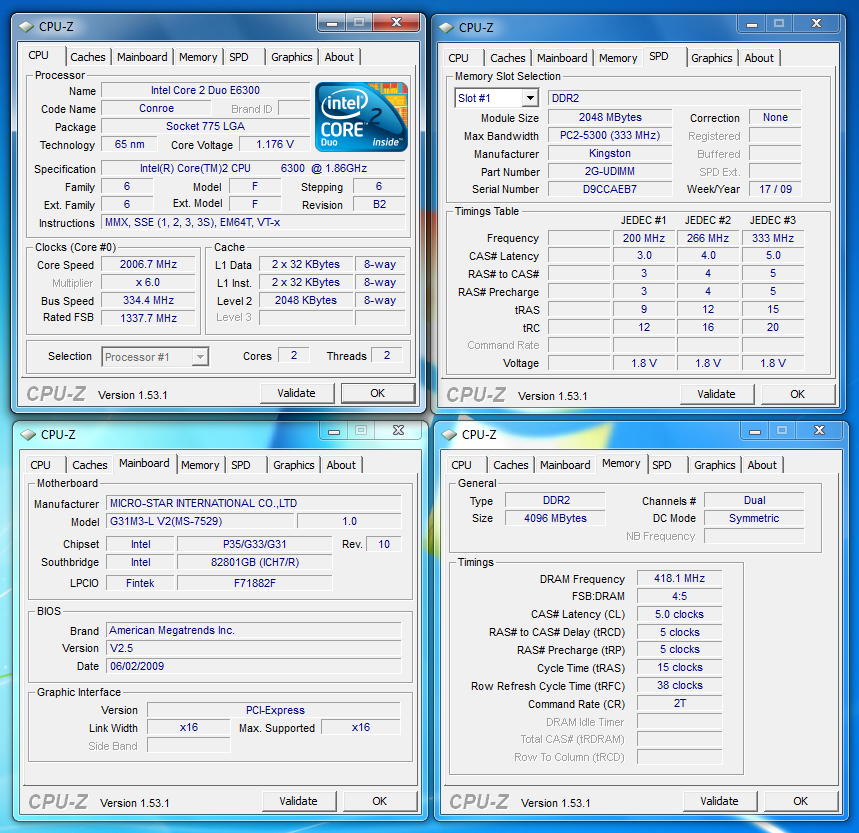Open About tab in the SPD window

coord(759,58)
